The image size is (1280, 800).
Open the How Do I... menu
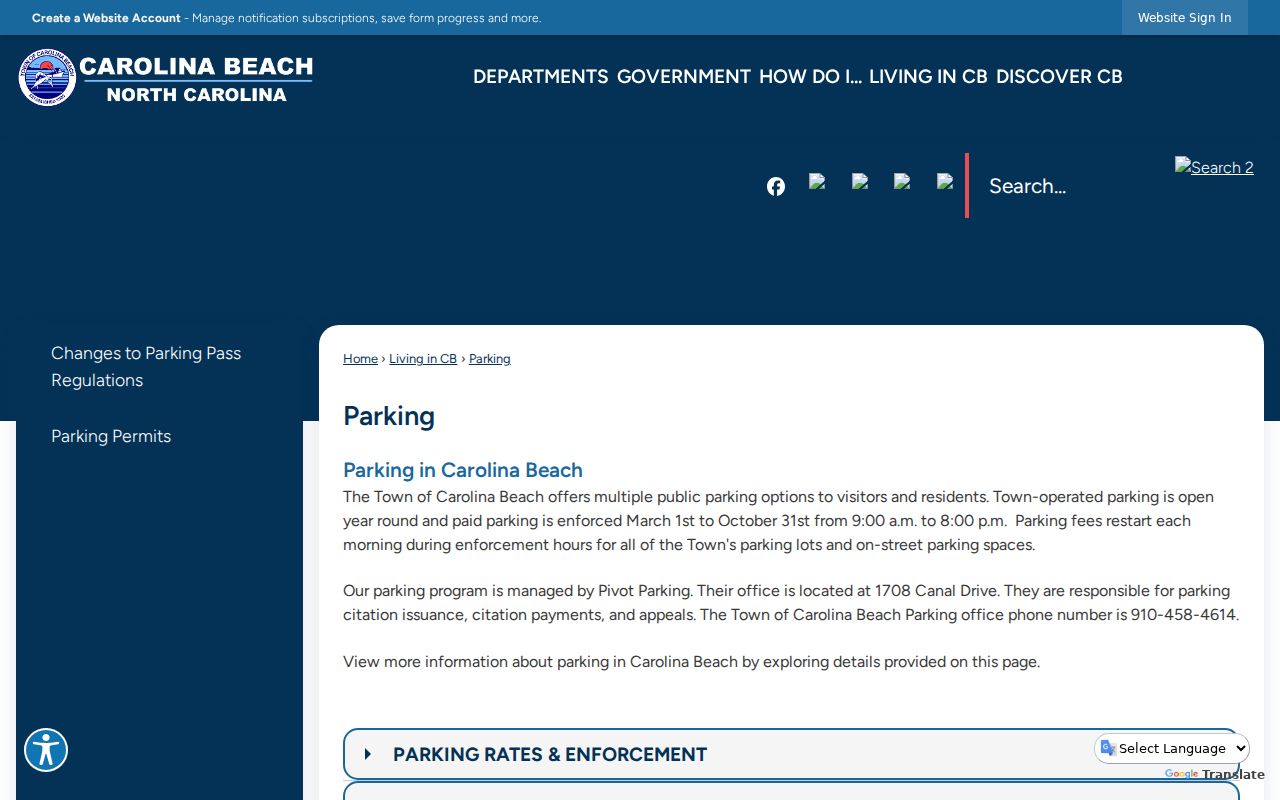(810, 76)
